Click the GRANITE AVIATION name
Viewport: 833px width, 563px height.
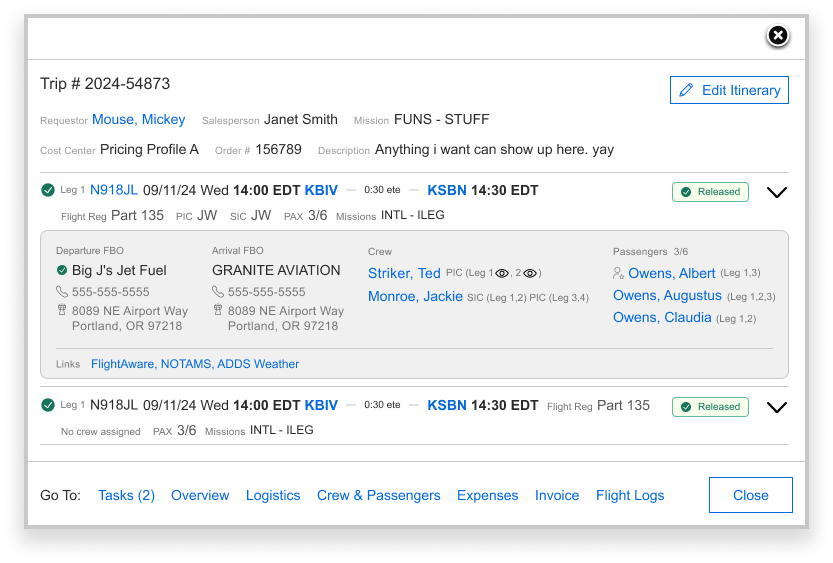click(276, 270)
